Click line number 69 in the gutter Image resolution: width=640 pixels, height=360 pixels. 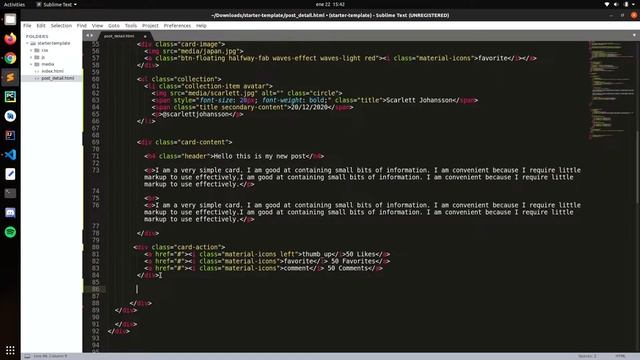[x=96, y=142]
